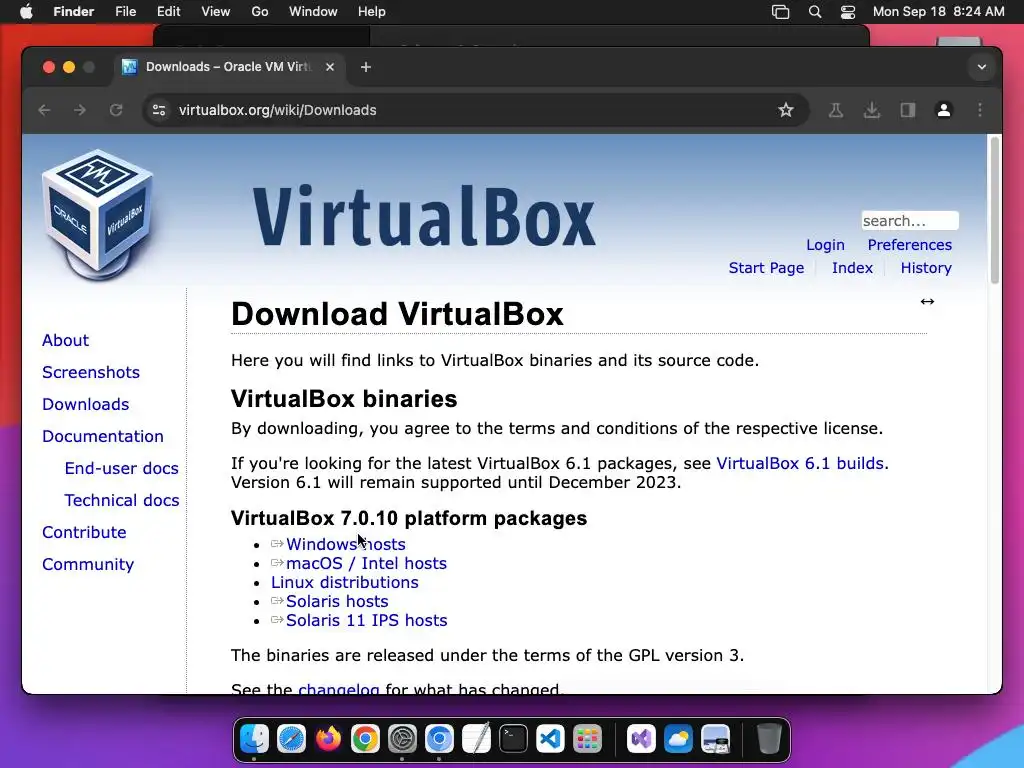The image size is (1024, 768).
Task: Open the Preferences link
Action: click(910, 245)
